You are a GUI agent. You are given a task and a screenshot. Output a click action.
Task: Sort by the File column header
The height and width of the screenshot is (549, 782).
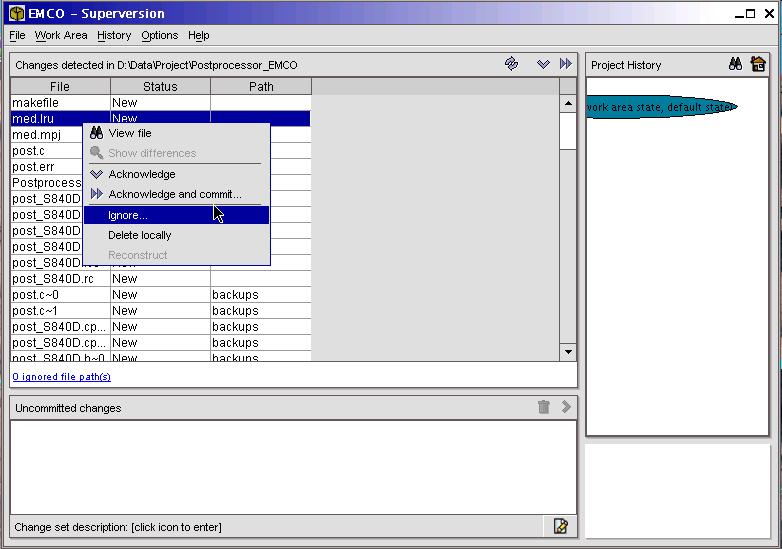(x=60, y=86)
